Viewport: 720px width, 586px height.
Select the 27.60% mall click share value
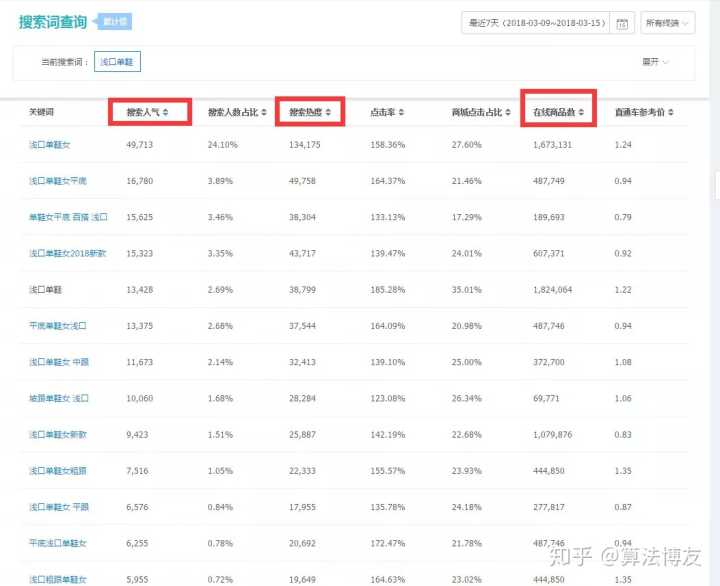pyautogui.click(x=467, y=145)
